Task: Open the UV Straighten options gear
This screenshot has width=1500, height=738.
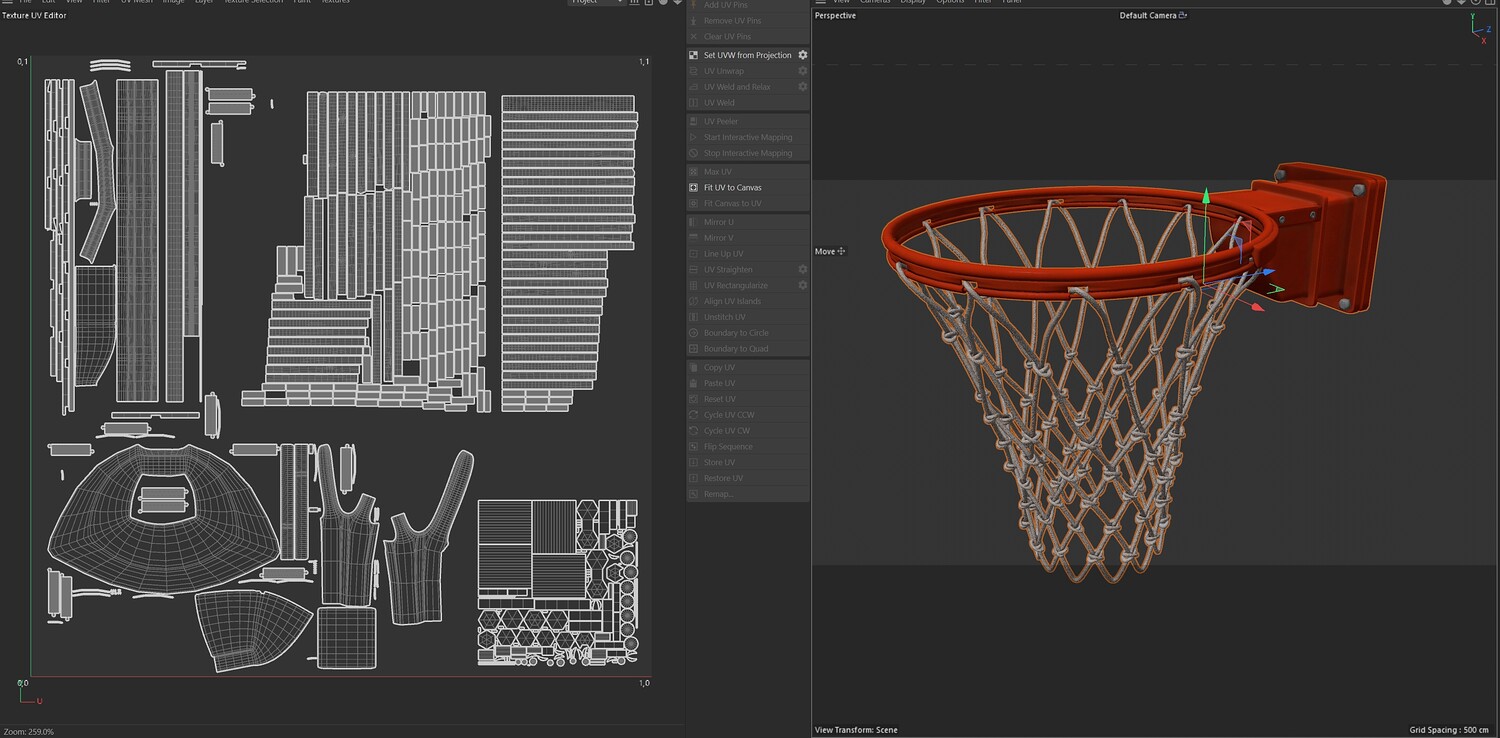Action: pos(802,269)
